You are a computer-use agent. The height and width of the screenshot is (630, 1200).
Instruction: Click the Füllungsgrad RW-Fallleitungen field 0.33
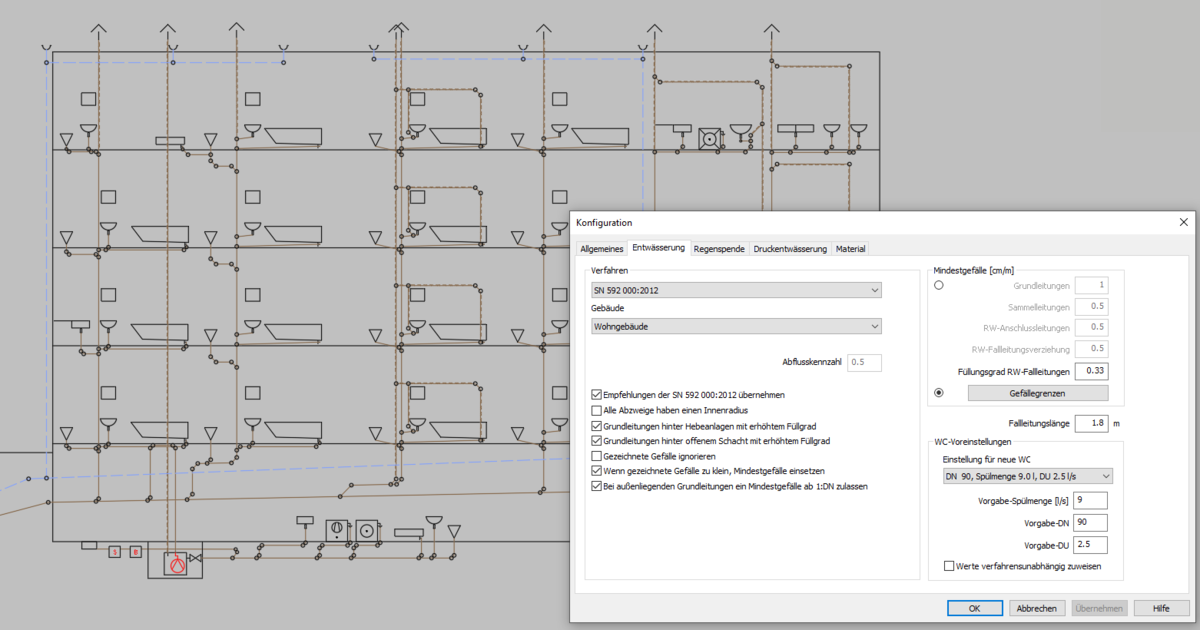(x=1091, y=371)
